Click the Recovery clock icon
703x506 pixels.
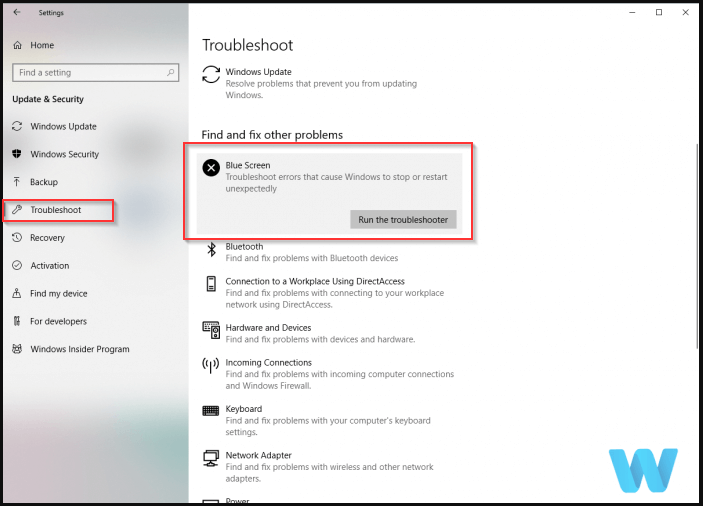(x=17, y=237)
